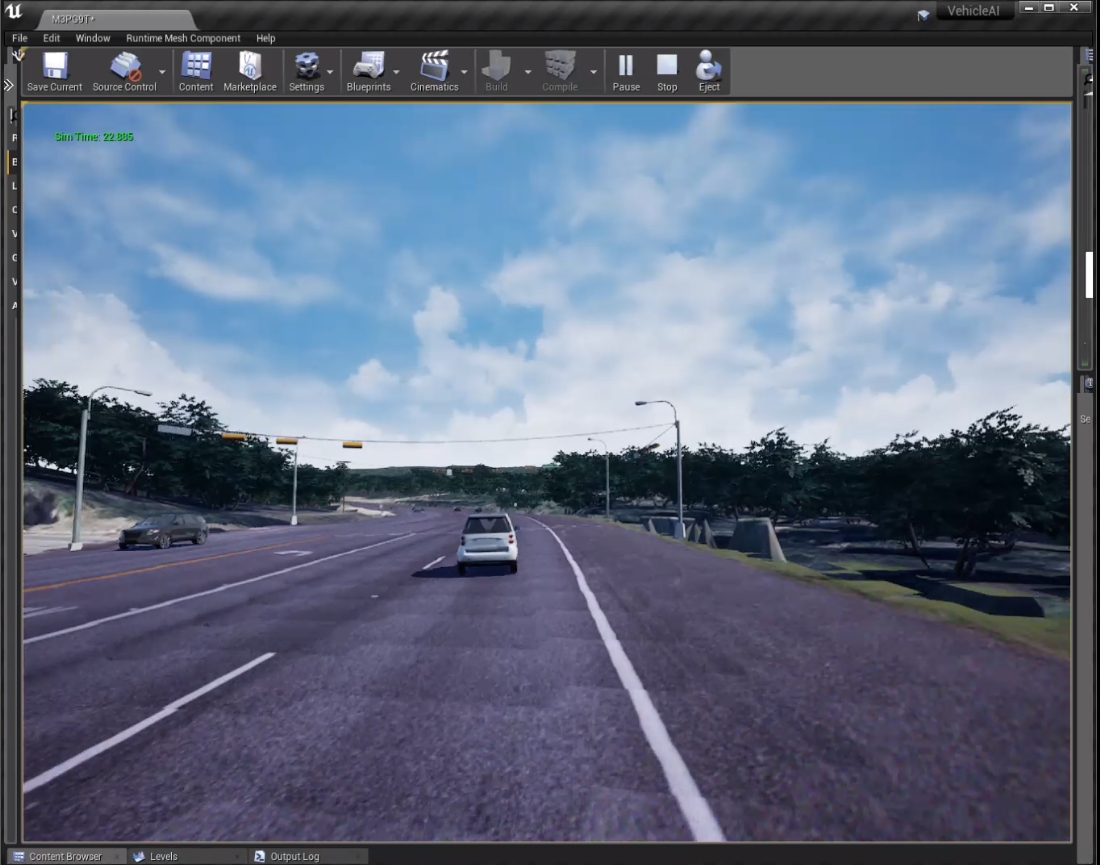Click the Cinematics clapperboard icon
This screenshot has width=1100, height=865.
pyautogui.click(x=434, y=65)
